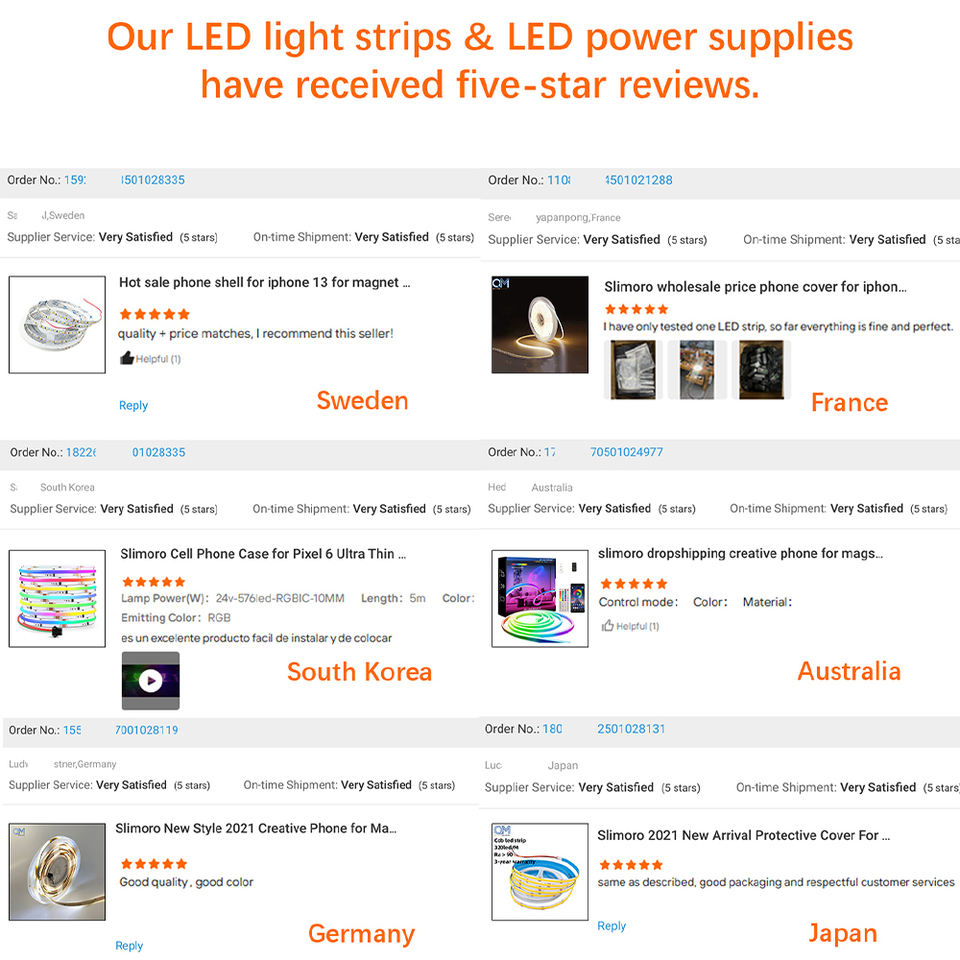
Task: Click the star rating in the South Korea review
Action: tap(154, 582)
